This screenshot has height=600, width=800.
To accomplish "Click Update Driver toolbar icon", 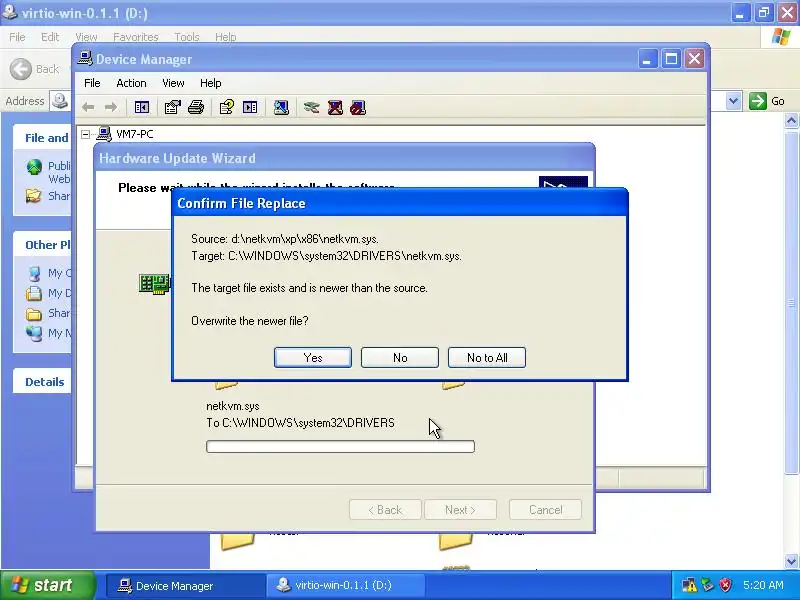I will point(311,107).
